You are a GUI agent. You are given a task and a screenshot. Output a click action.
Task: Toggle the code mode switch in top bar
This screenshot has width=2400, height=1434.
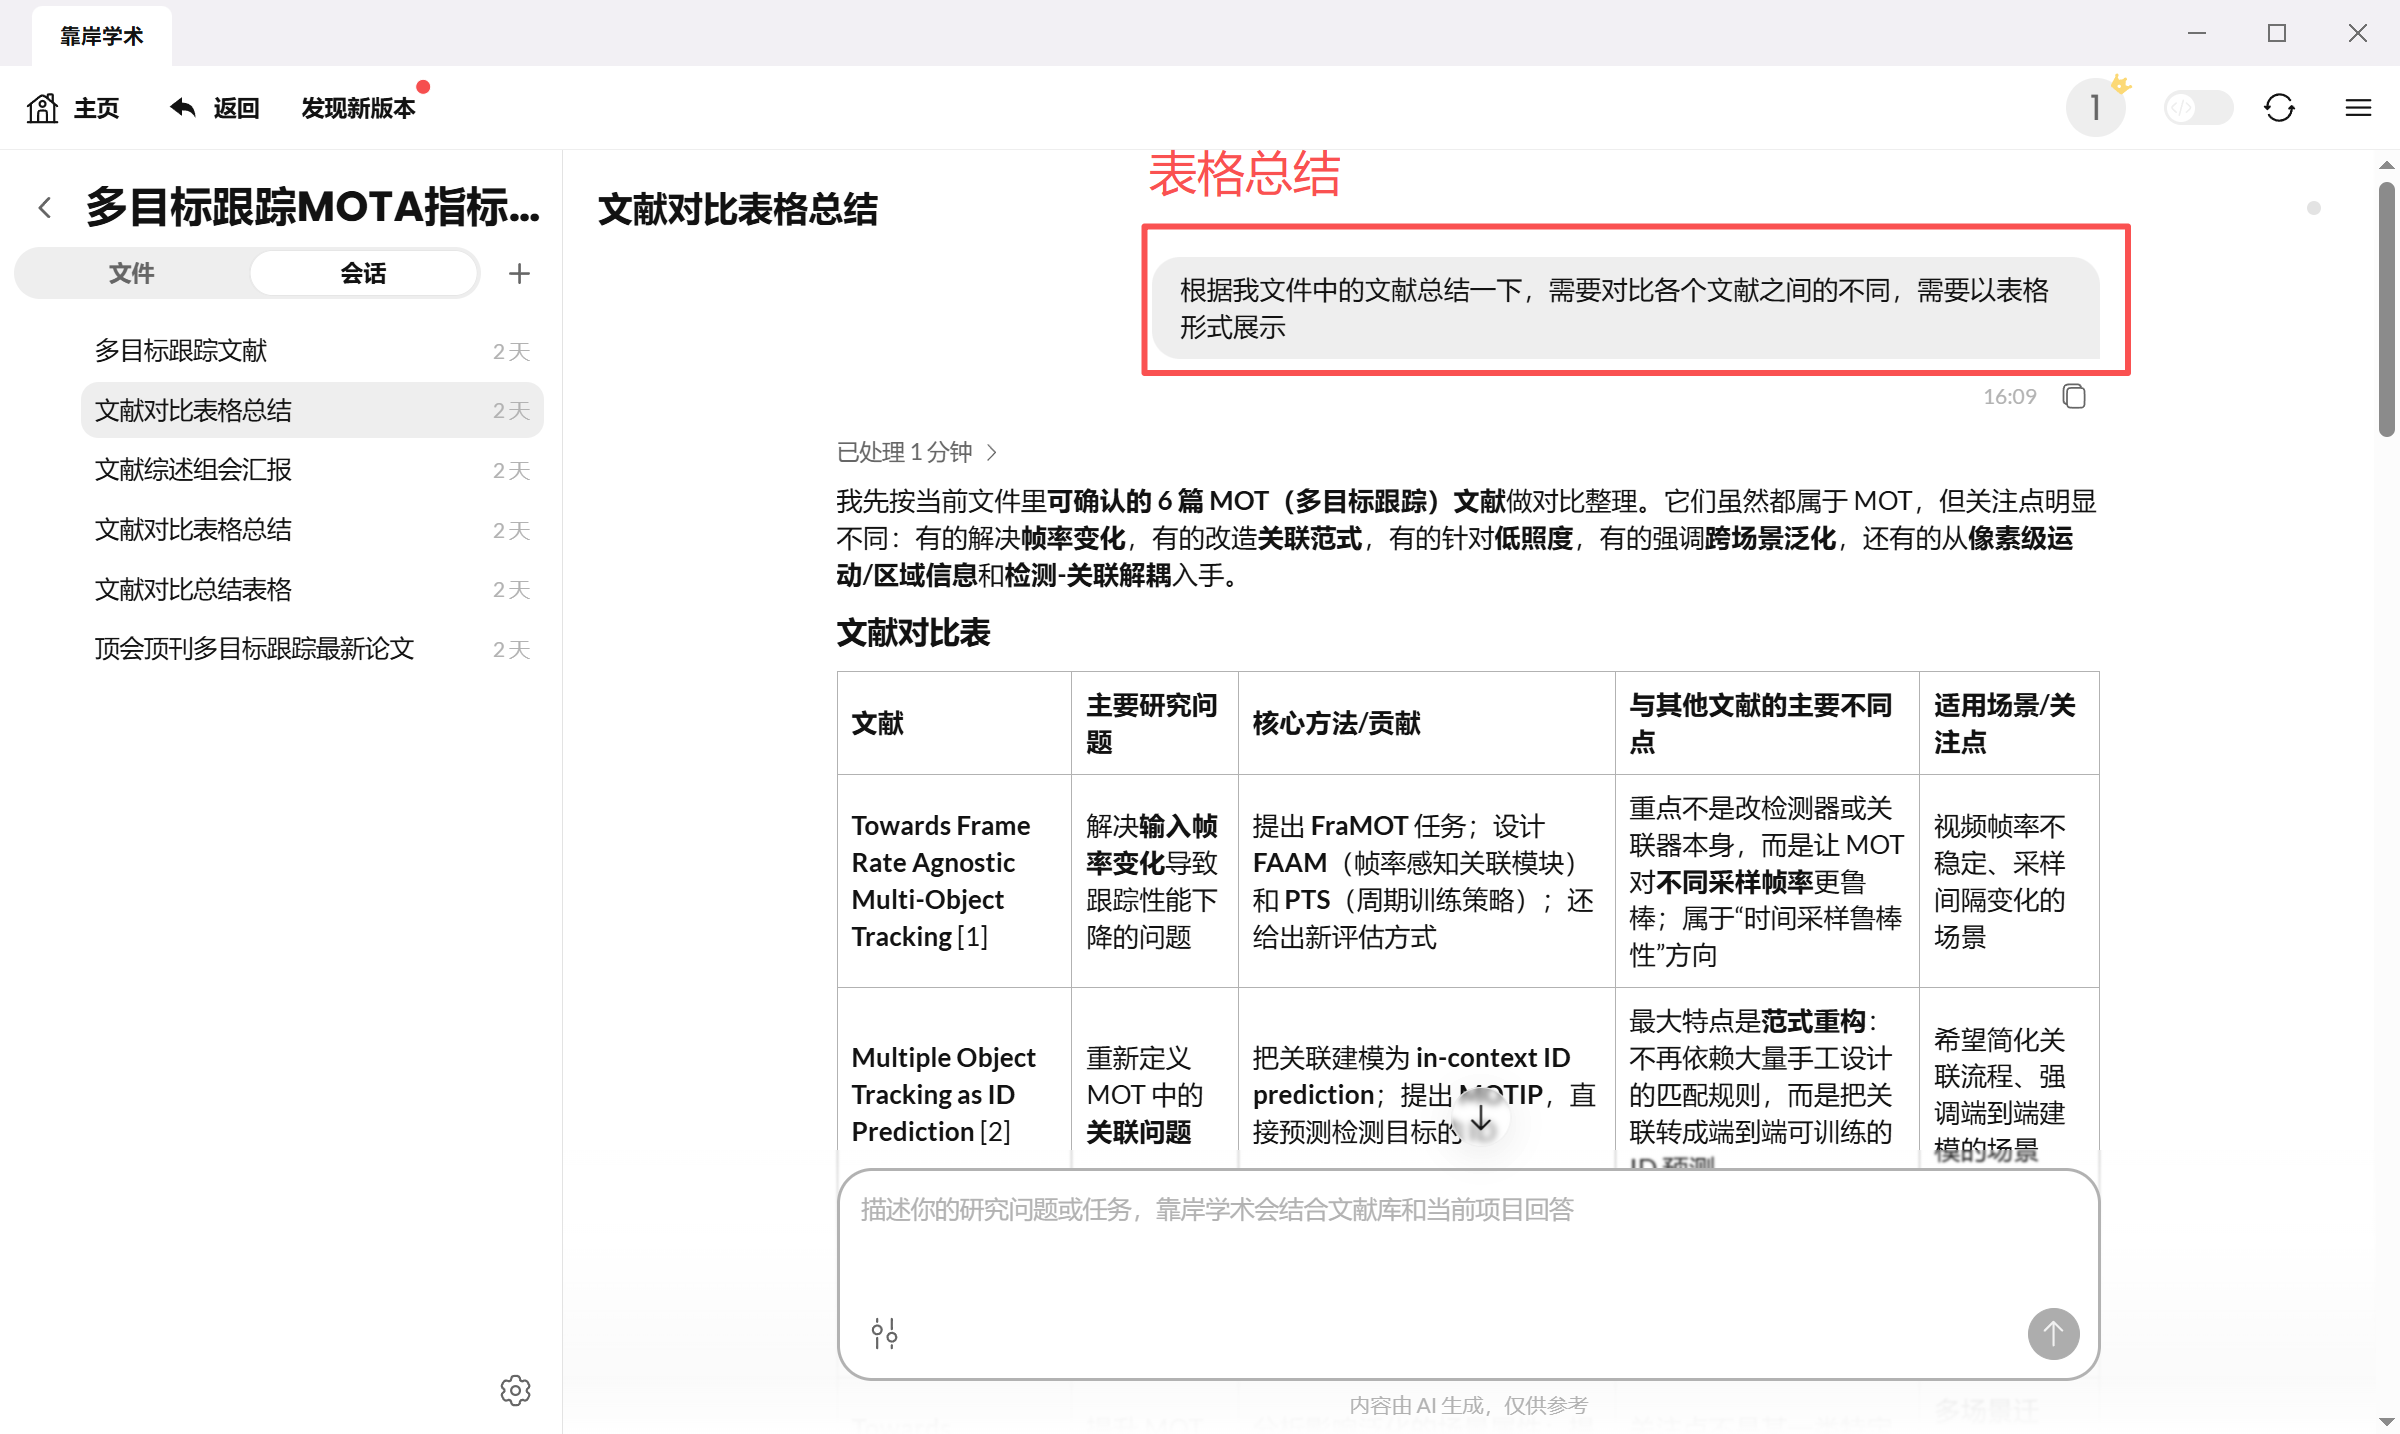click(2198, 107)
